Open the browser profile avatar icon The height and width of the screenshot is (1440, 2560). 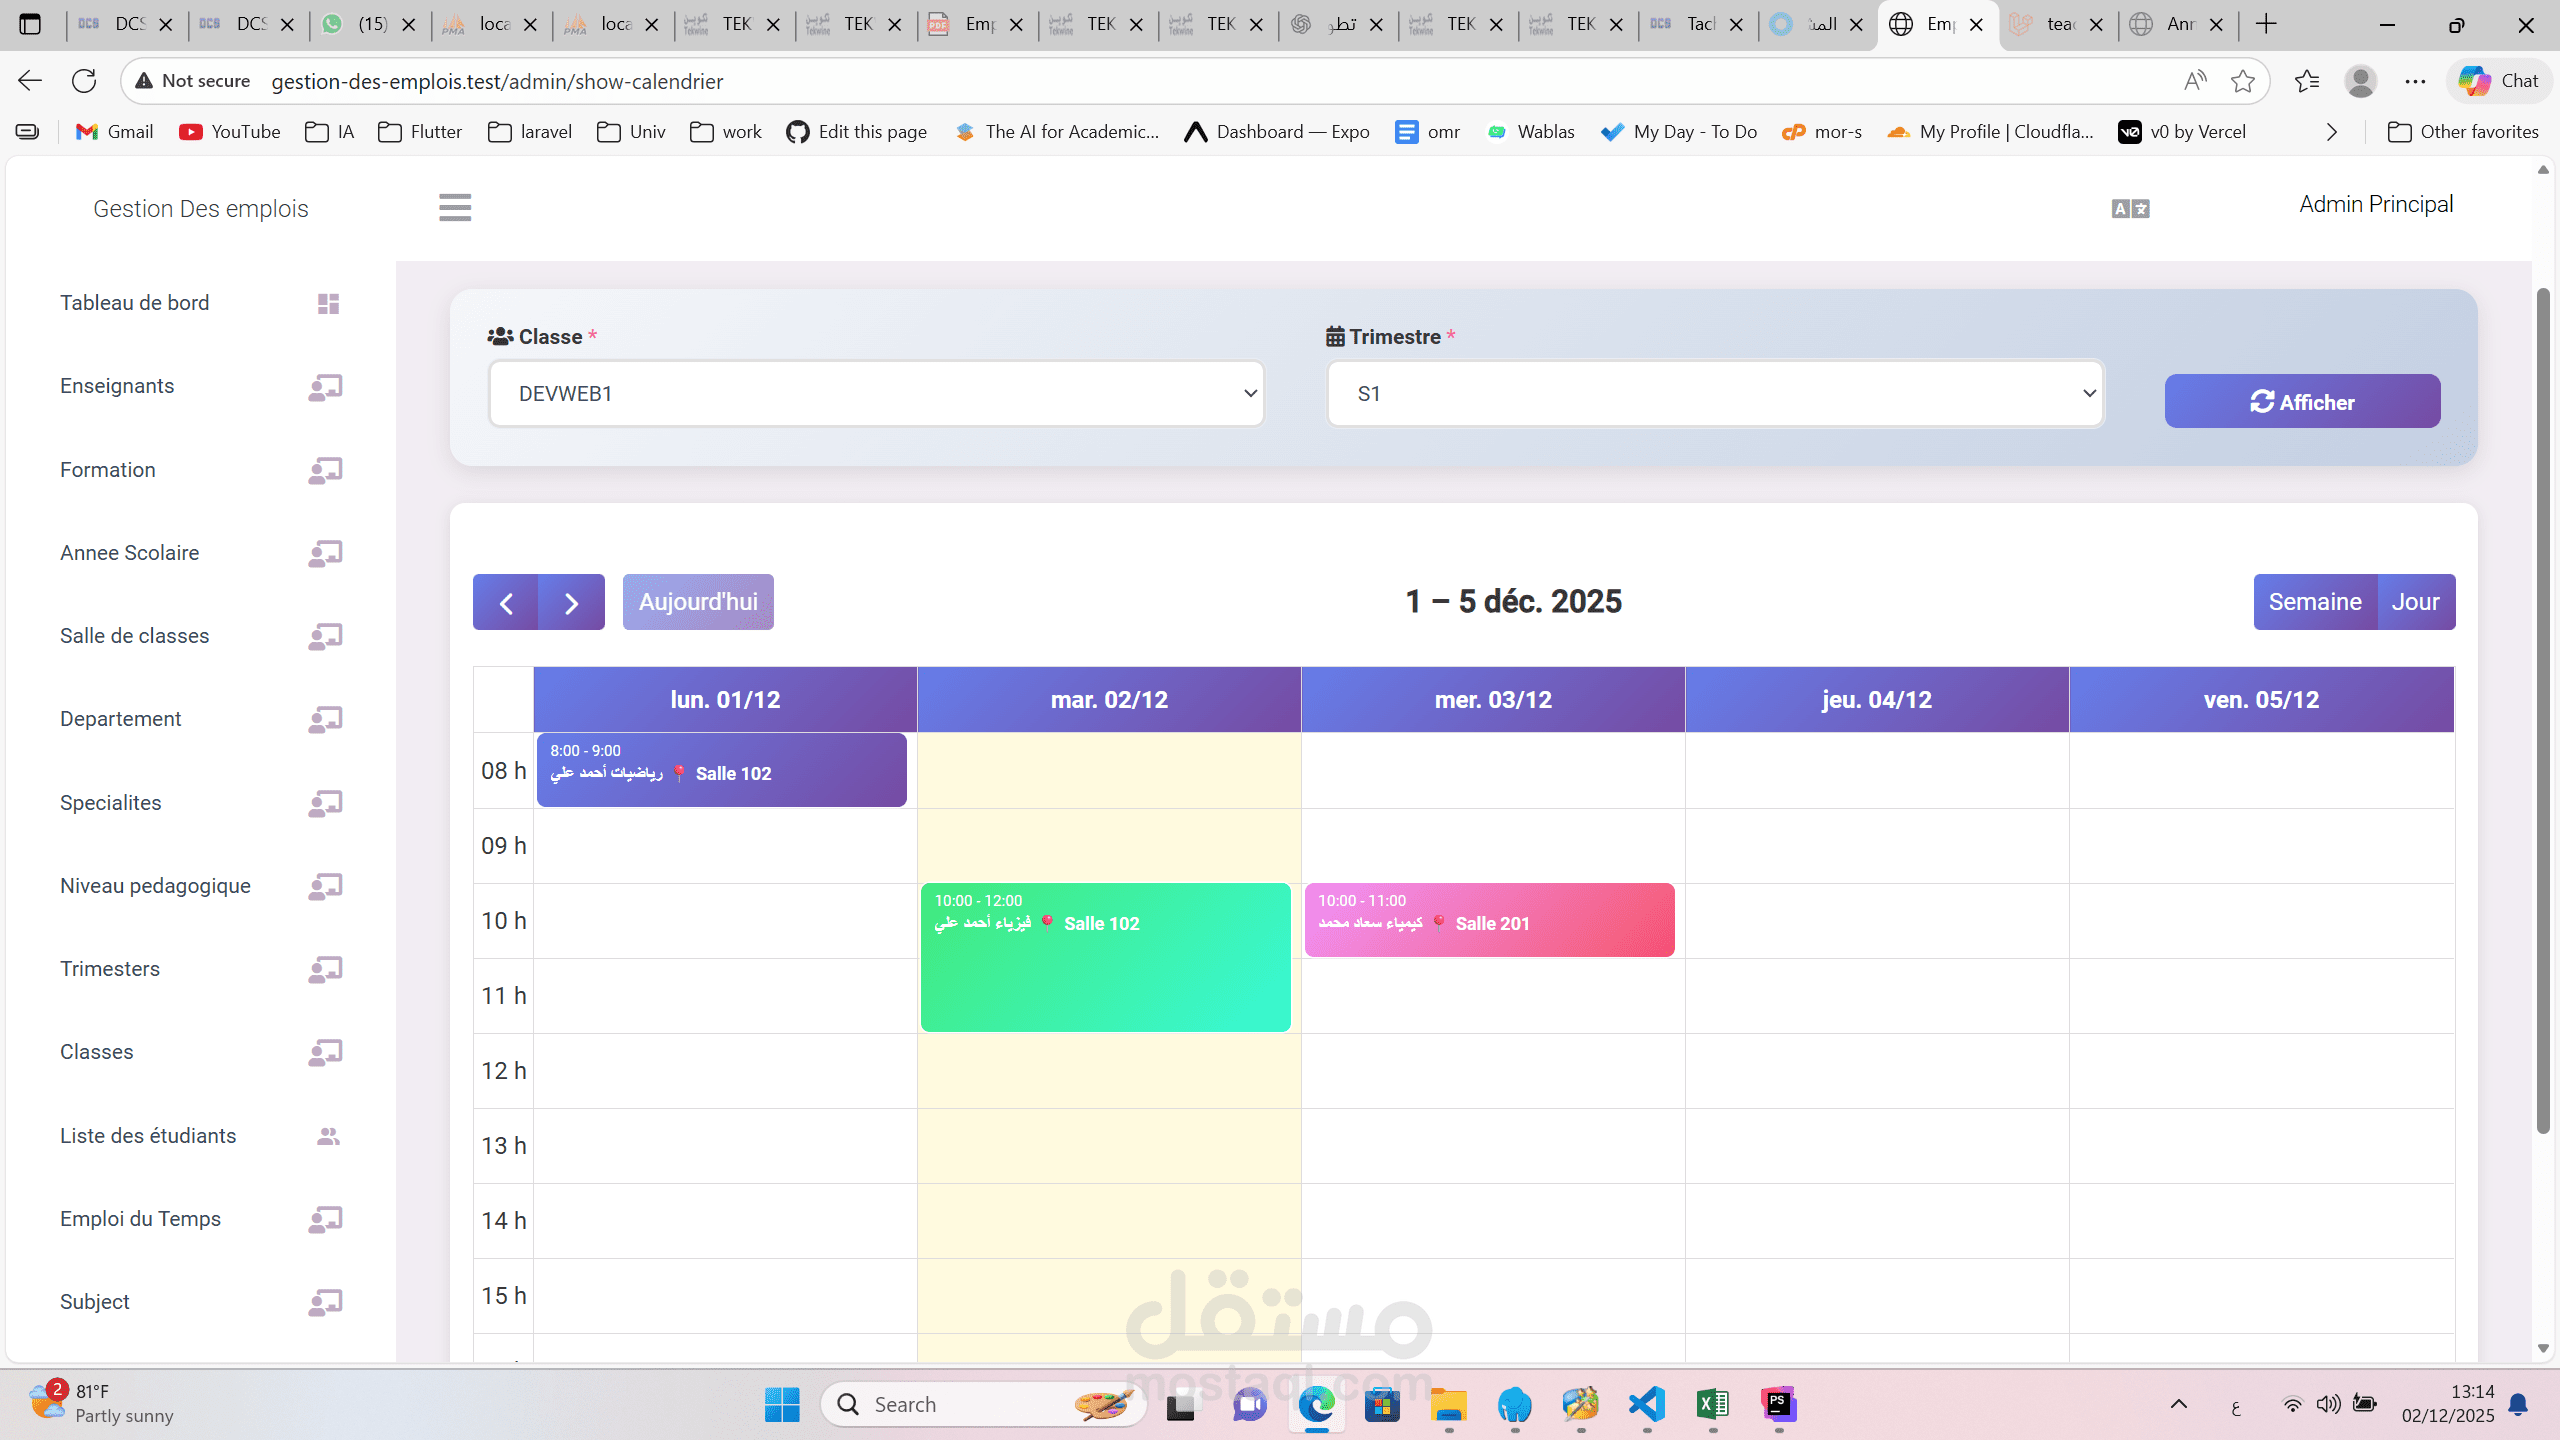pyautogui.click(x=2361, y=81)
